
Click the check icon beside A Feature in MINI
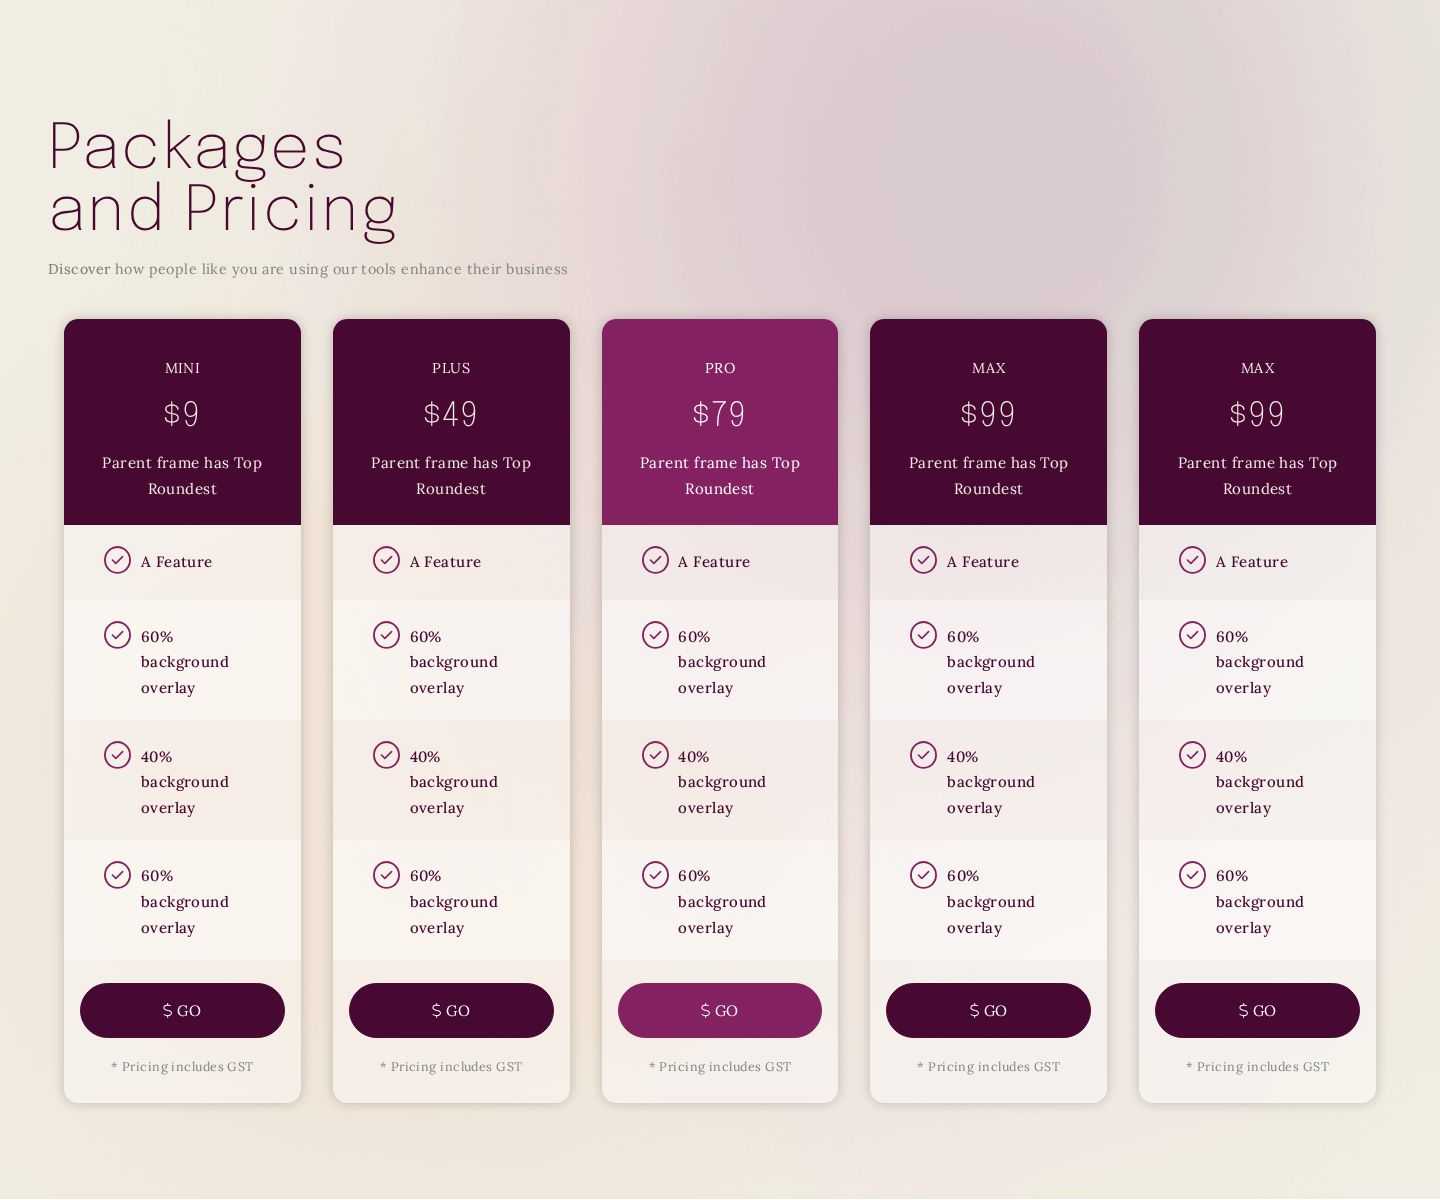point(117,560)
